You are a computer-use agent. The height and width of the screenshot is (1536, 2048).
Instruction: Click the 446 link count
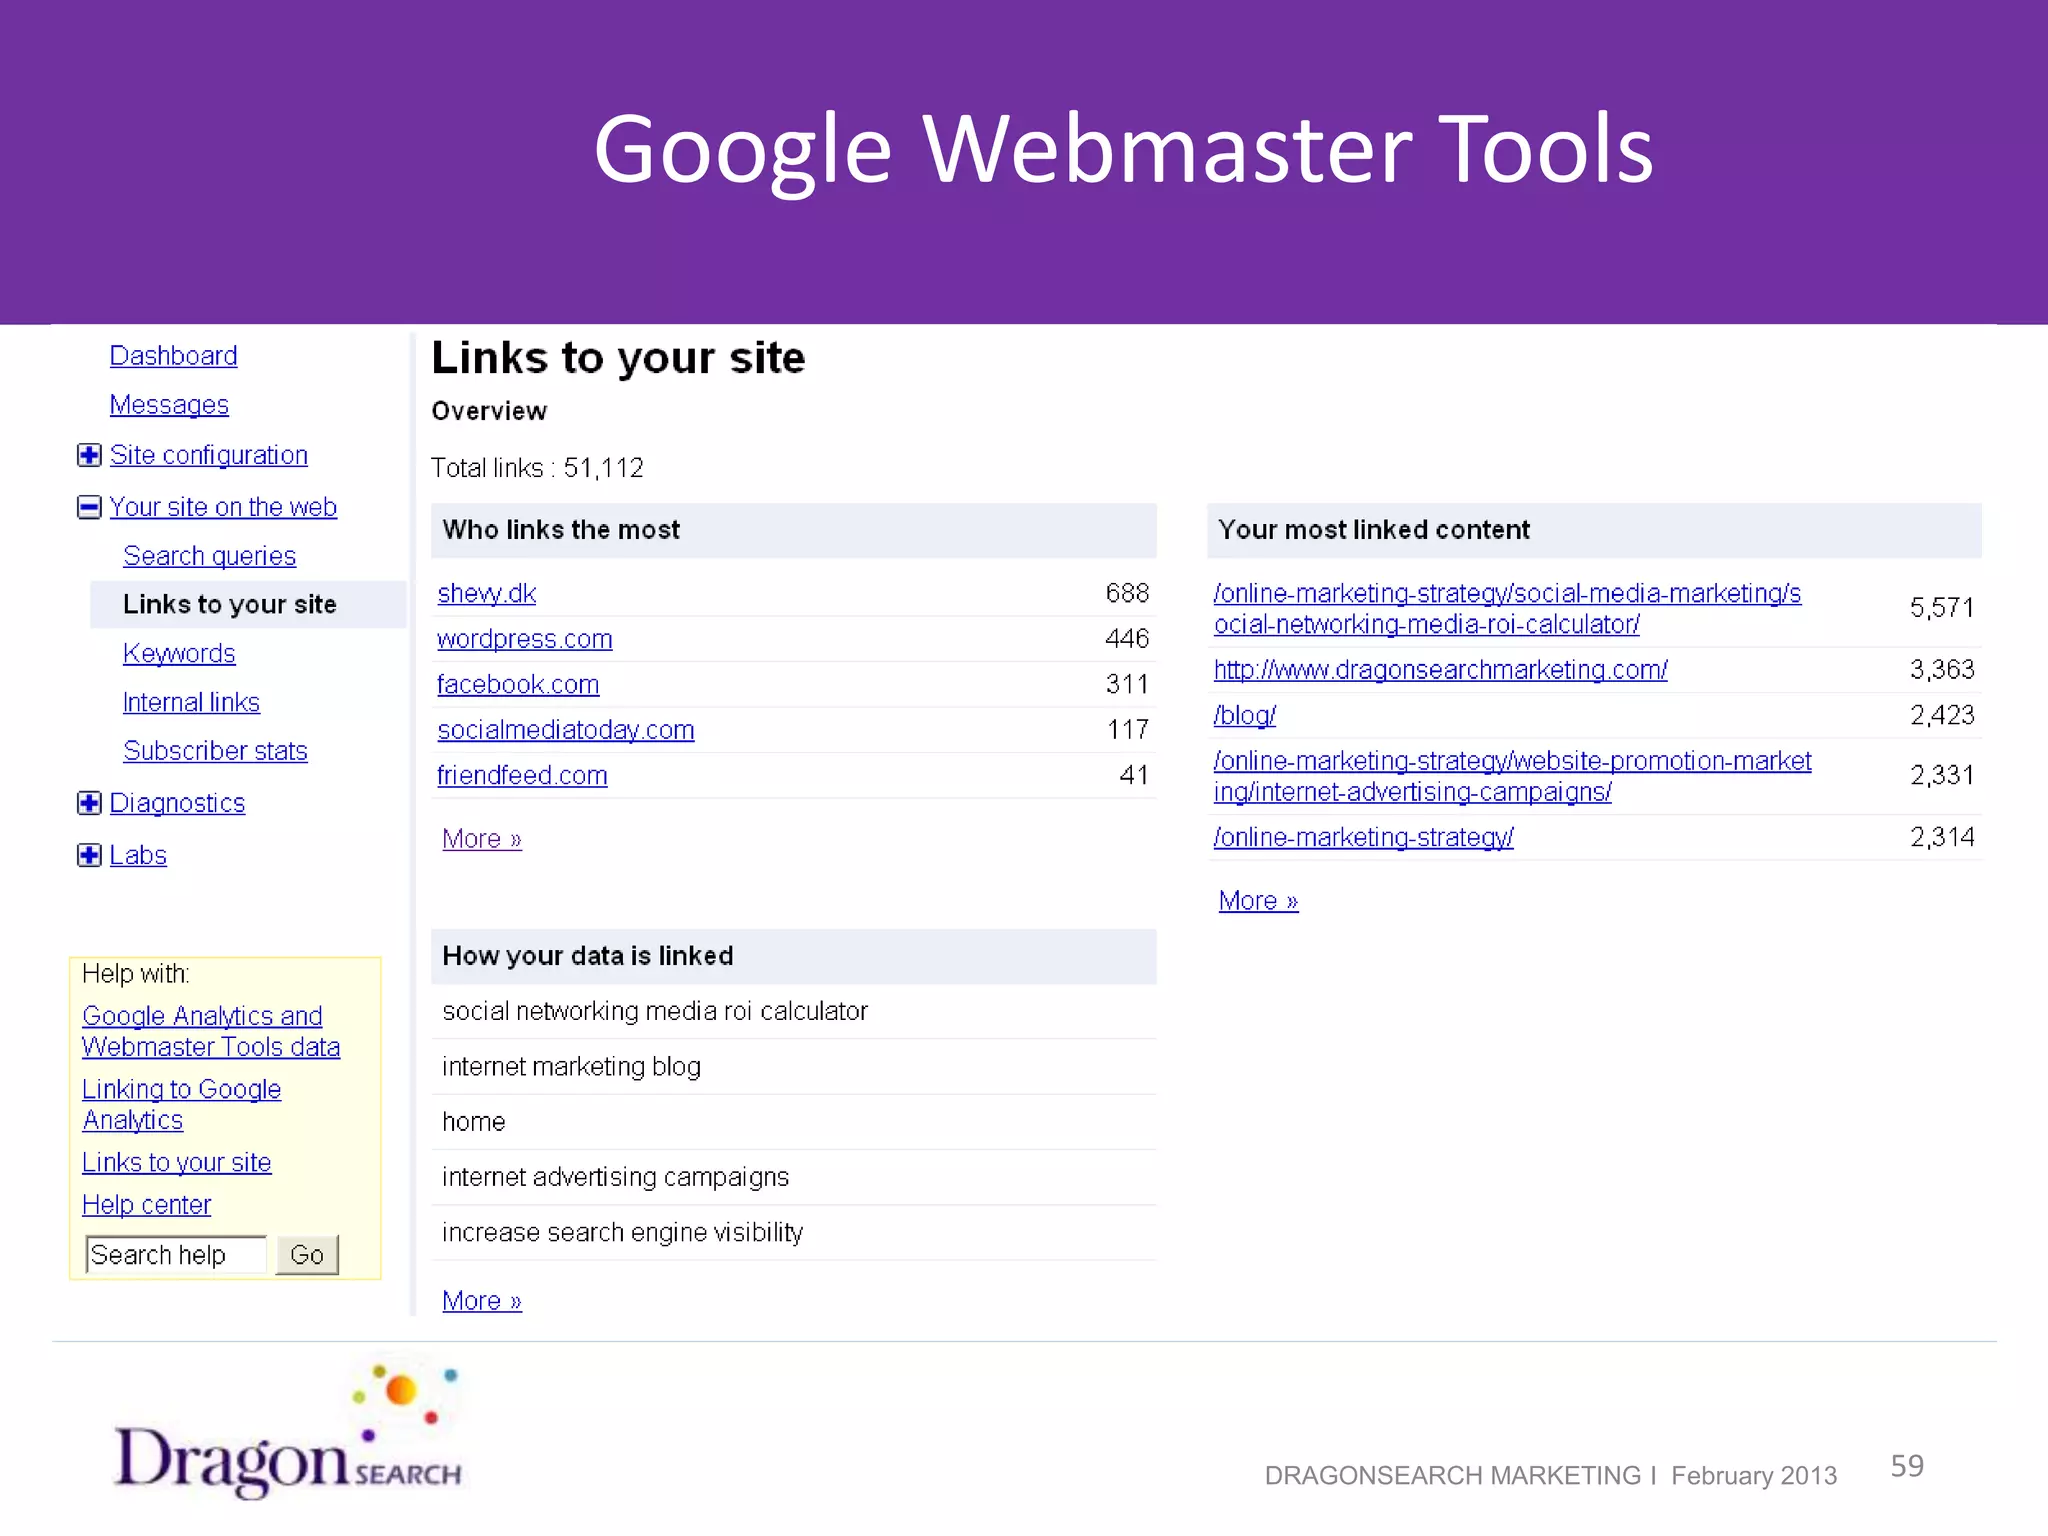[x=1127, y=639]
